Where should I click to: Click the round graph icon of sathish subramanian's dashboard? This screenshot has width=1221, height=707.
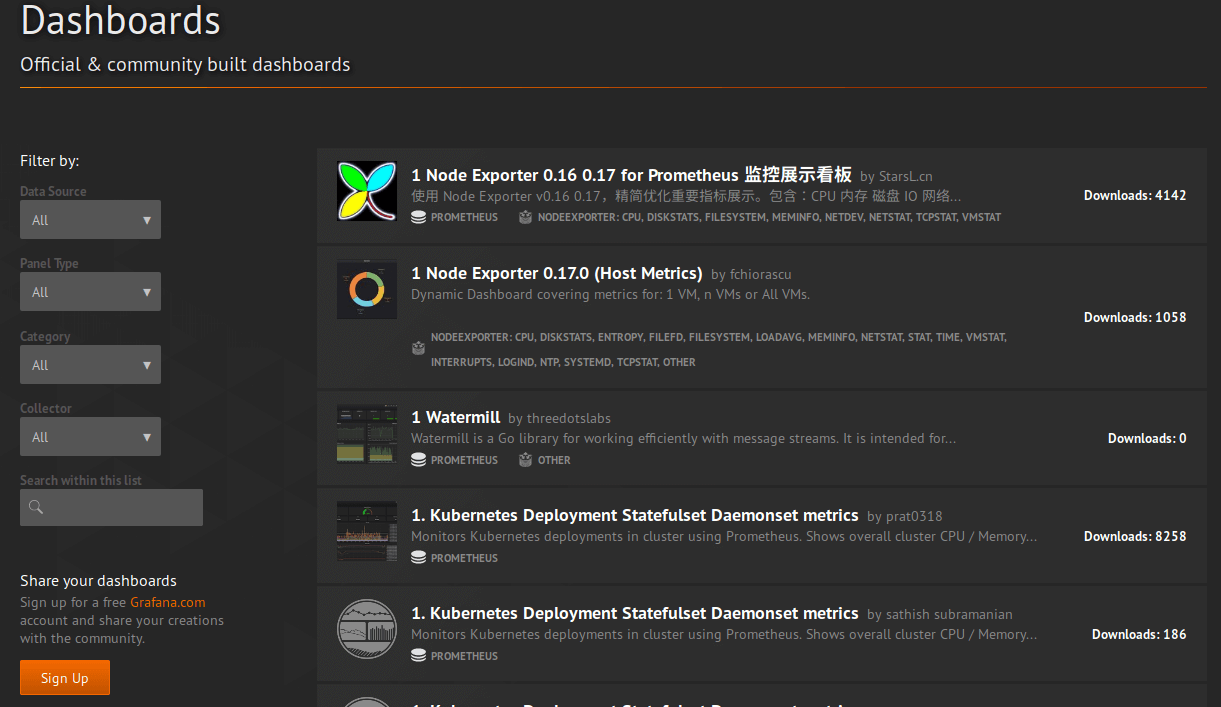click(367, 628)
